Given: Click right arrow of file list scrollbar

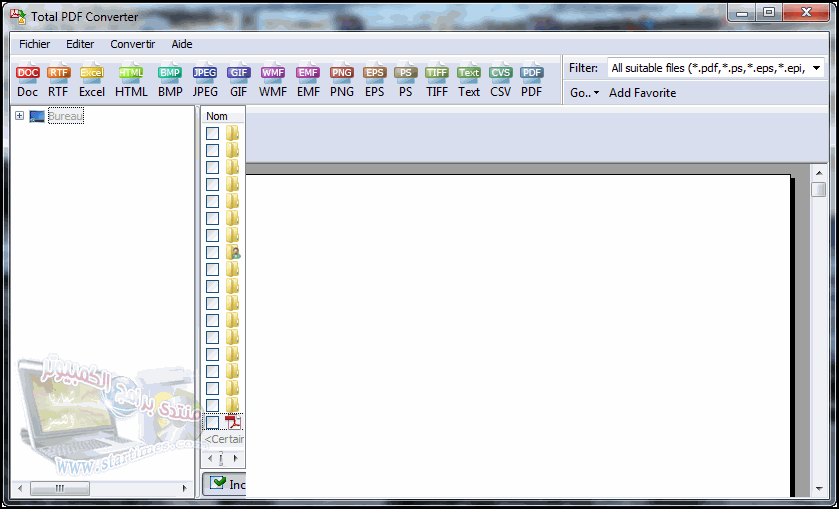Looking at the screenshot, I should pyautogui.click(x=235, y=459).
